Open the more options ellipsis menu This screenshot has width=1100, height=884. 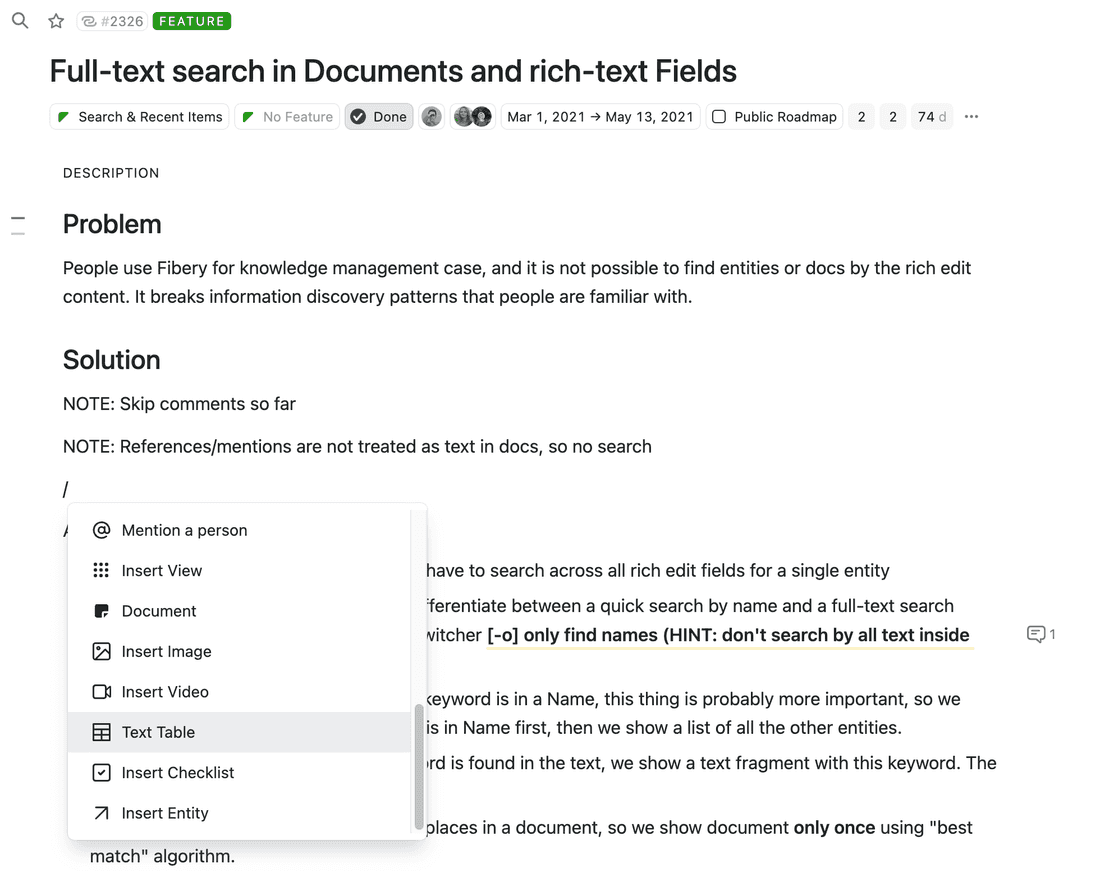pyautogui.click(x=970, y=117)
